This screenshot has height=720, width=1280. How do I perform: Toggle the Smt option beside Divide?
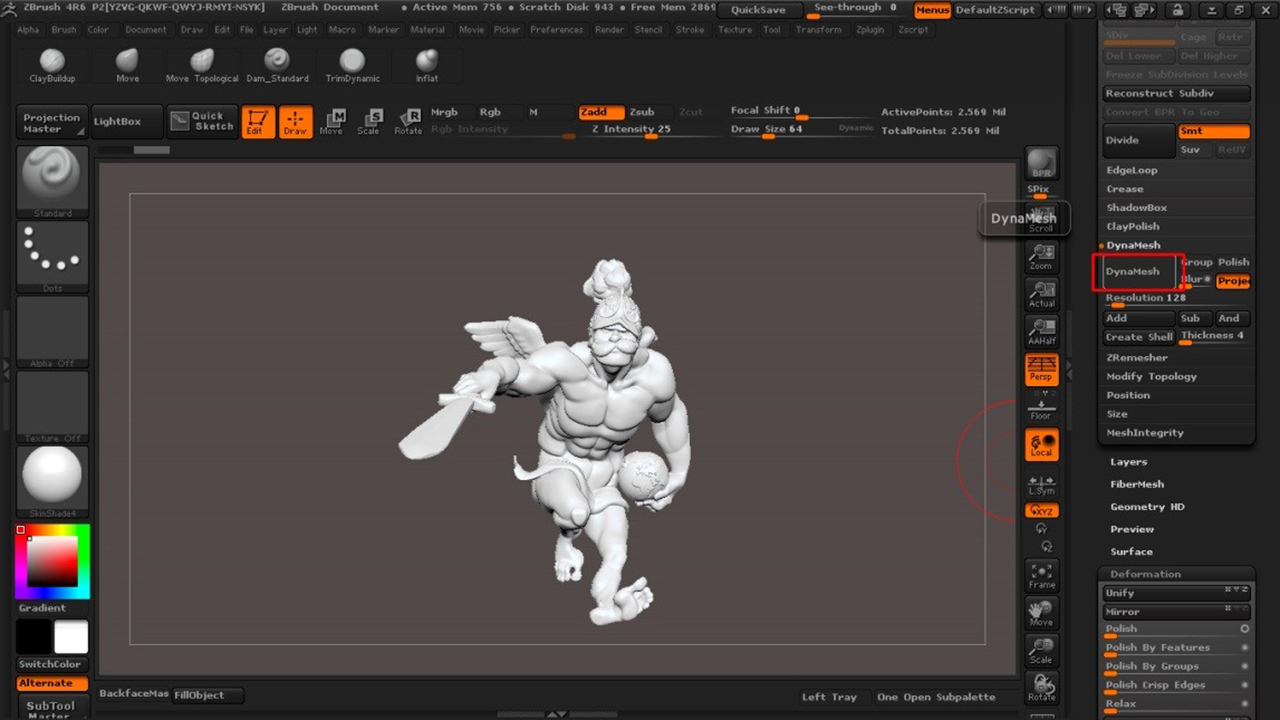1213,131
